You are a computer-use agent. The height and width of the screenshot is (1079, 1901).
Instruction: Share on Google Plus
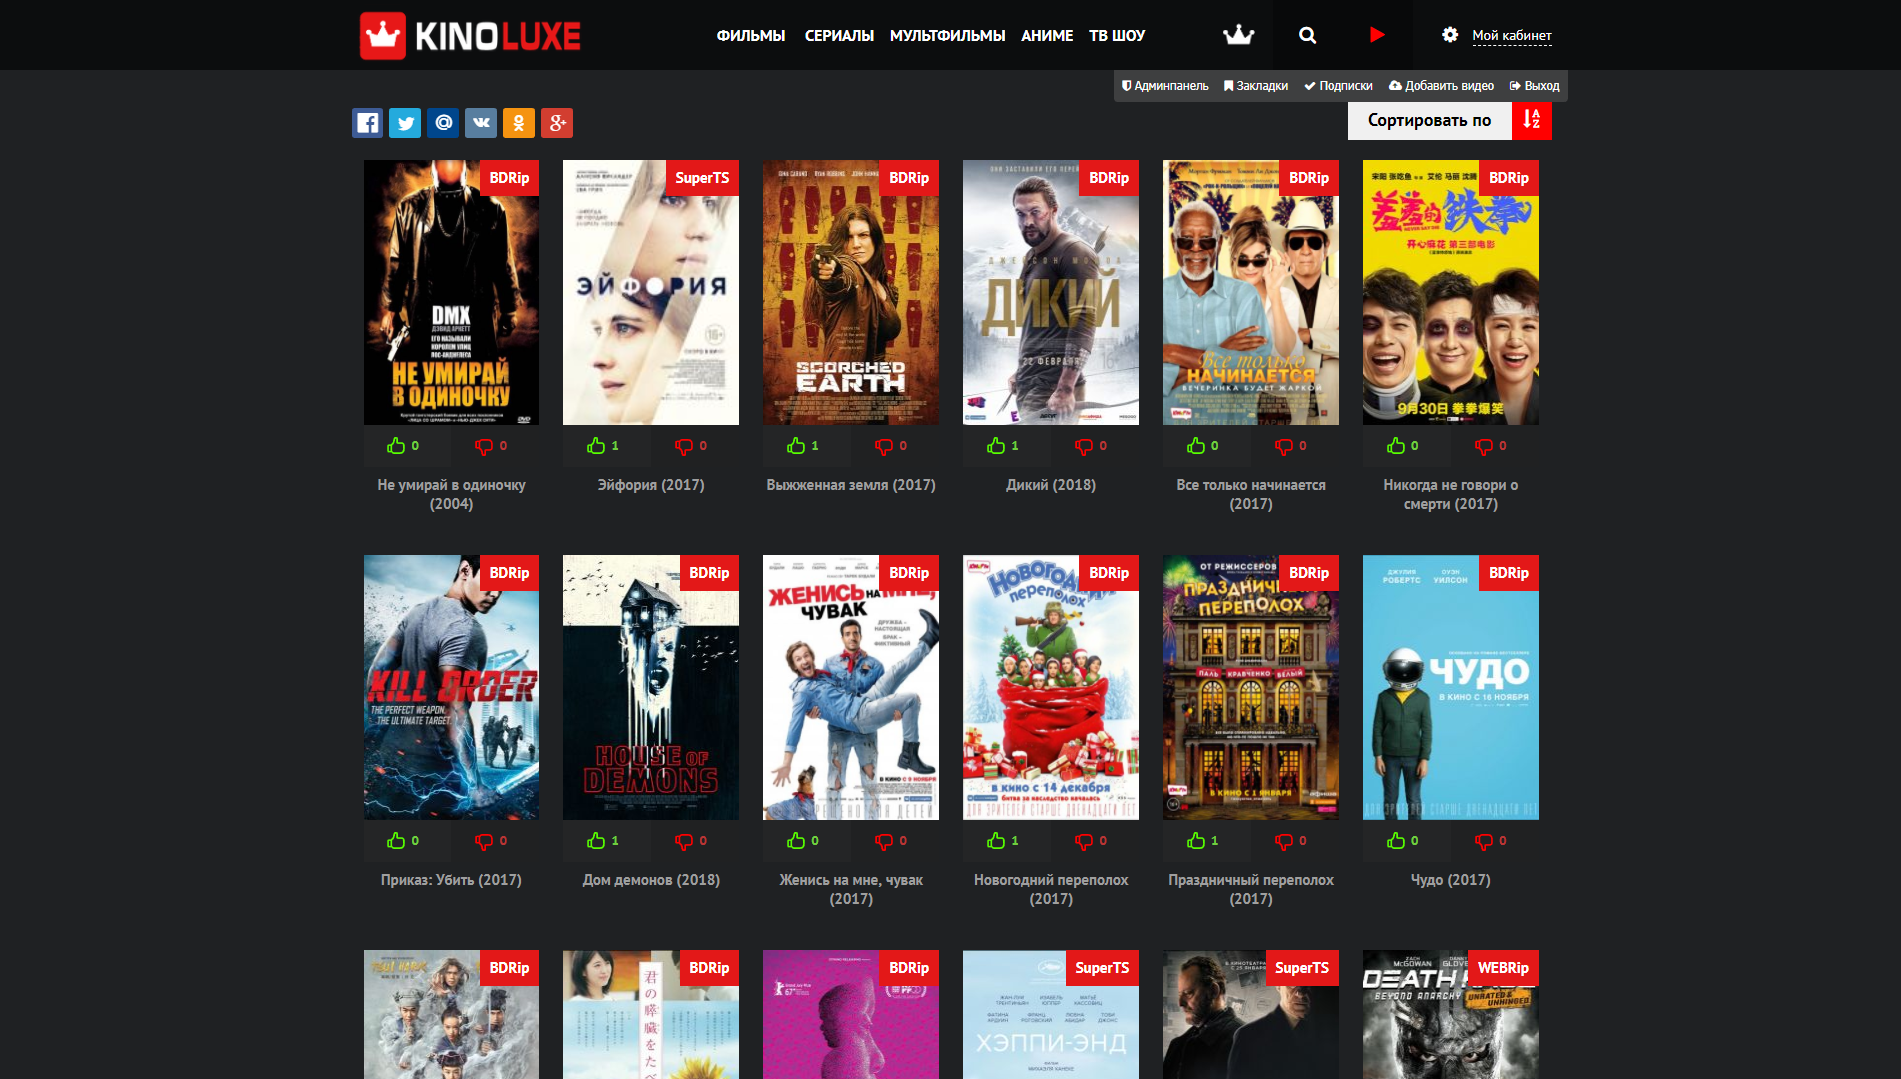(557, 123)
